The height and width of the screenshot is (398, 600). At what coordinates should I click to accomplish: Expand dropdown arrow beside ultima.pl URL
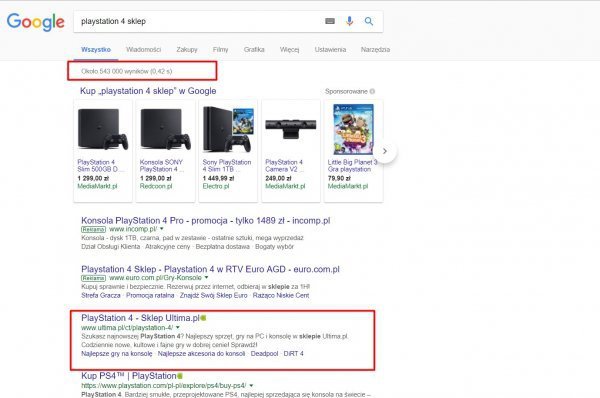[x=178, y=328]
